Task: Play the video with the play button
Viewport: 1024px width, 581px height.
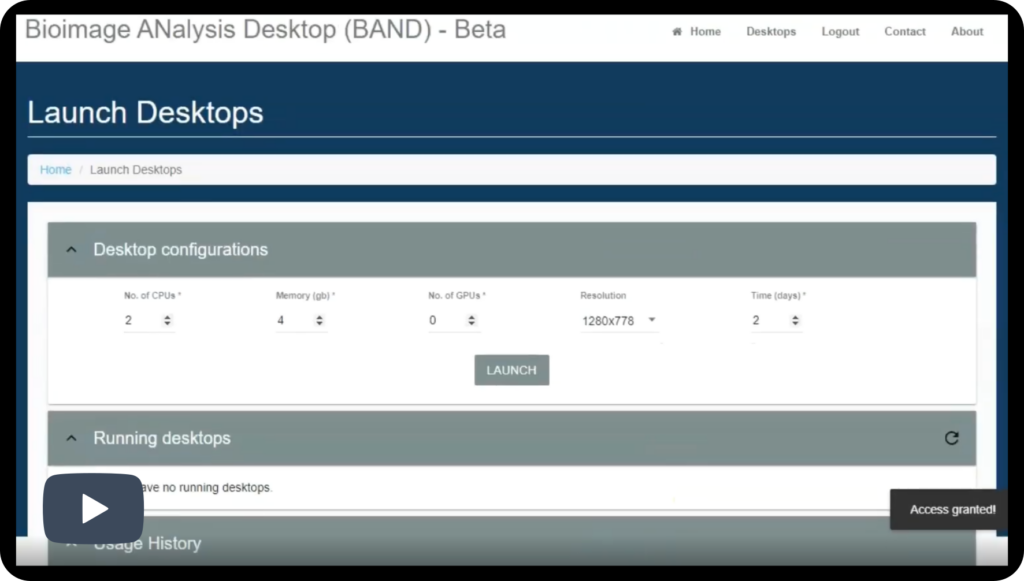Action: [93, 508]
